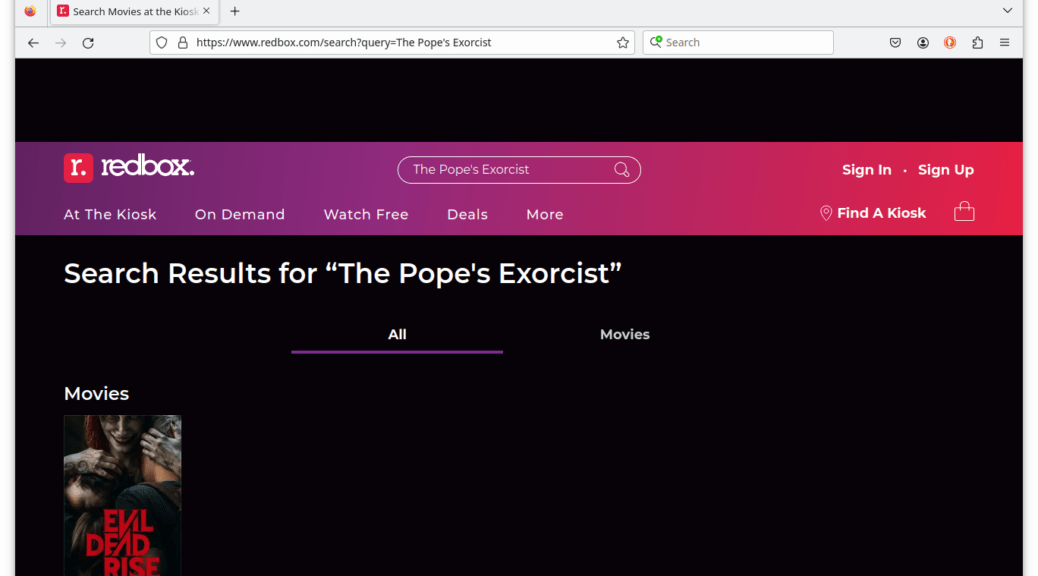Click the browser back arrow
The image size is (1038, 576).
[x=33, y=42]
